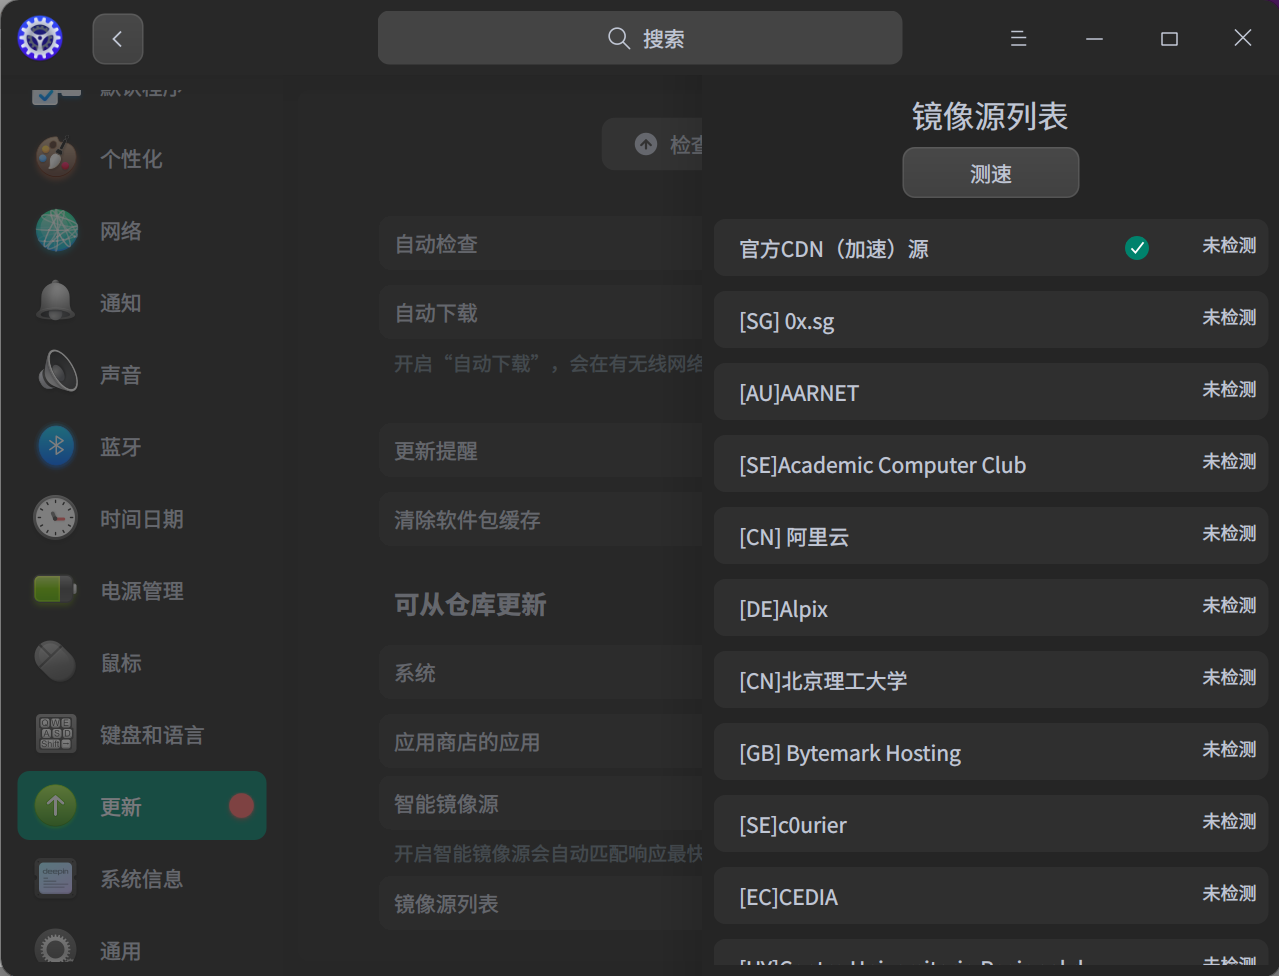Screen dimensions: 1279x976
Task: Click the 测速 speed test button
Action: tap(990, 173)
